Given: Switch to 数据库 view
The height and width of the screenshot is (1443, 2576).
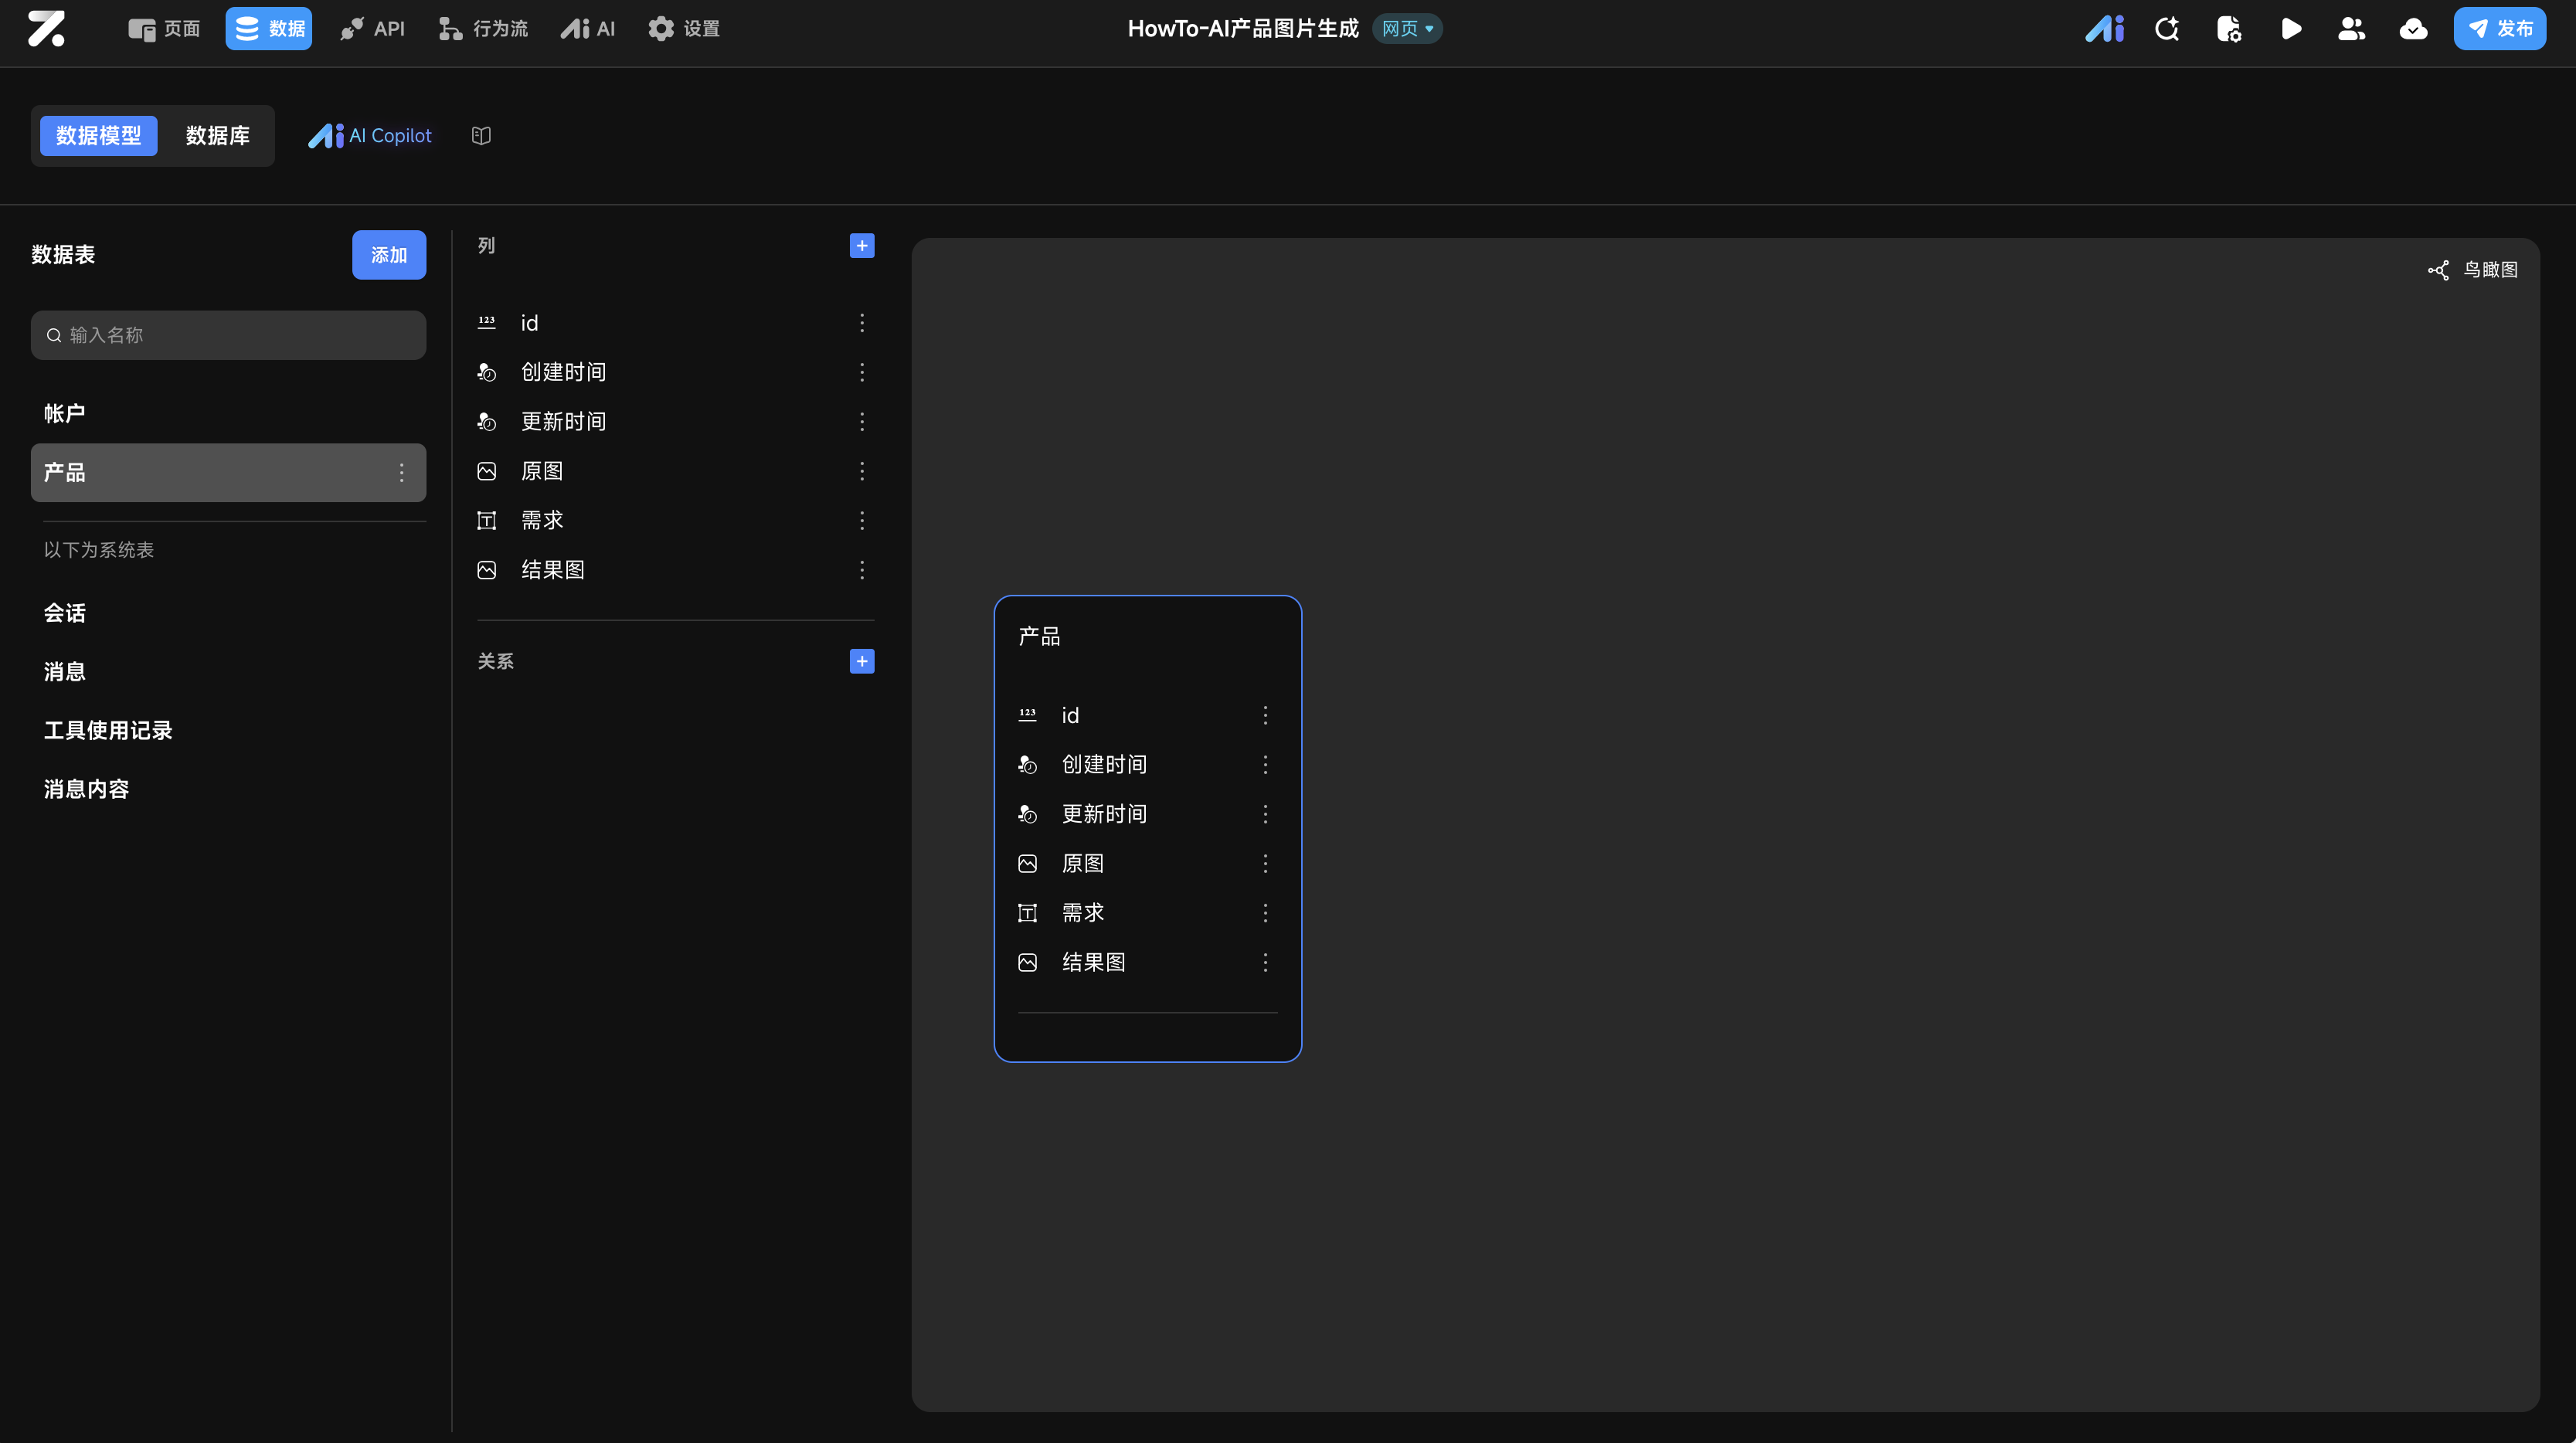Looking at the screenshot, I should [217, 136].
